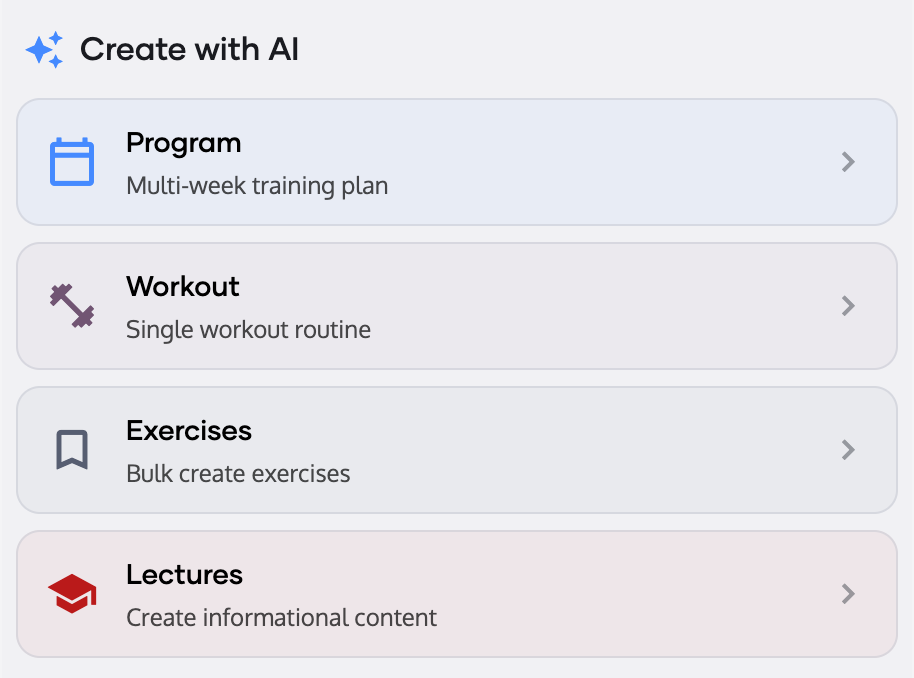Image resolution: width=914 pixels, height=678 pixels.
Task: Click the sparkle AI icon in header
Action: (x=45, y=49)
